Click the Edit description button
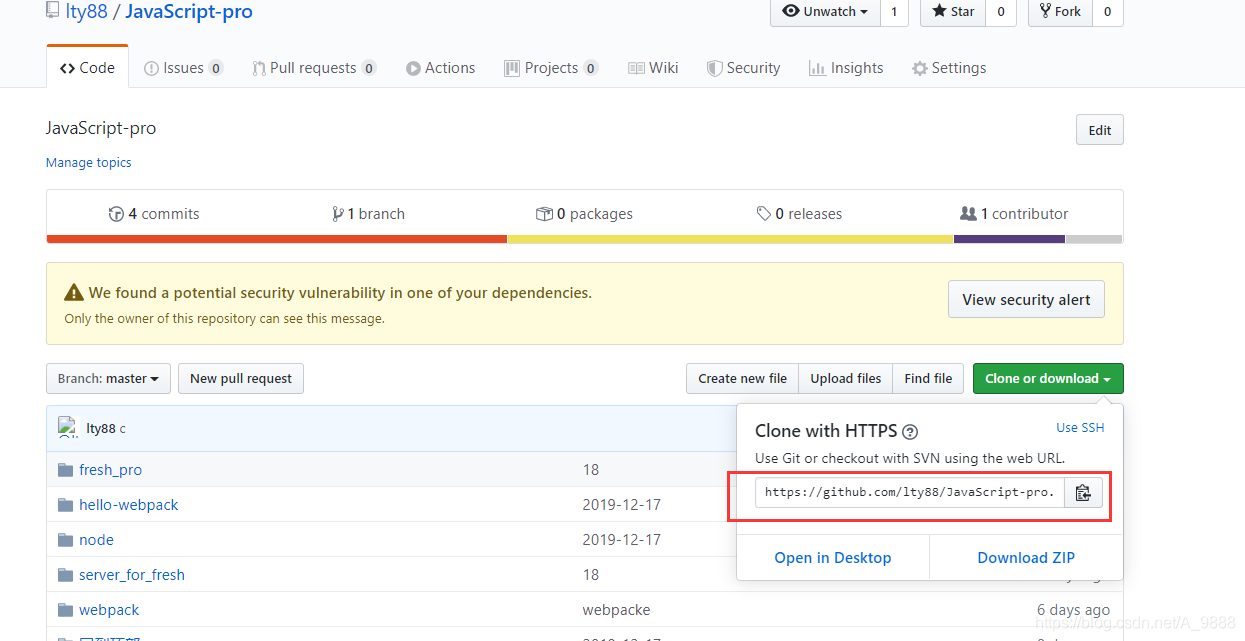This screenshot has height=641, width=1245. 1100,130
